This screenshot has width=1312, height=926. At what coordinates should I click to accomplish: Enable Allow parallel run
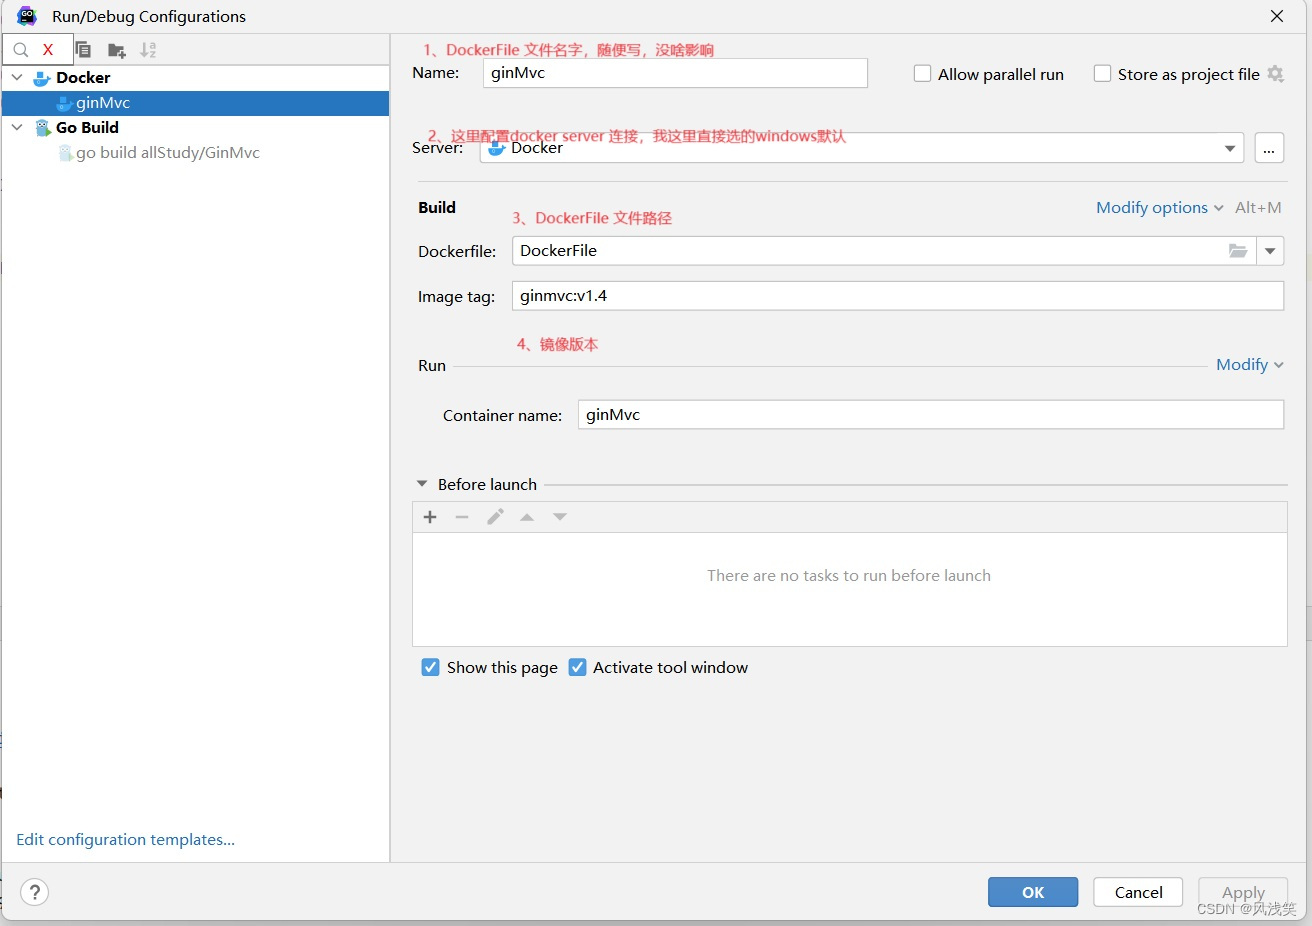click(x=921, y=73)
